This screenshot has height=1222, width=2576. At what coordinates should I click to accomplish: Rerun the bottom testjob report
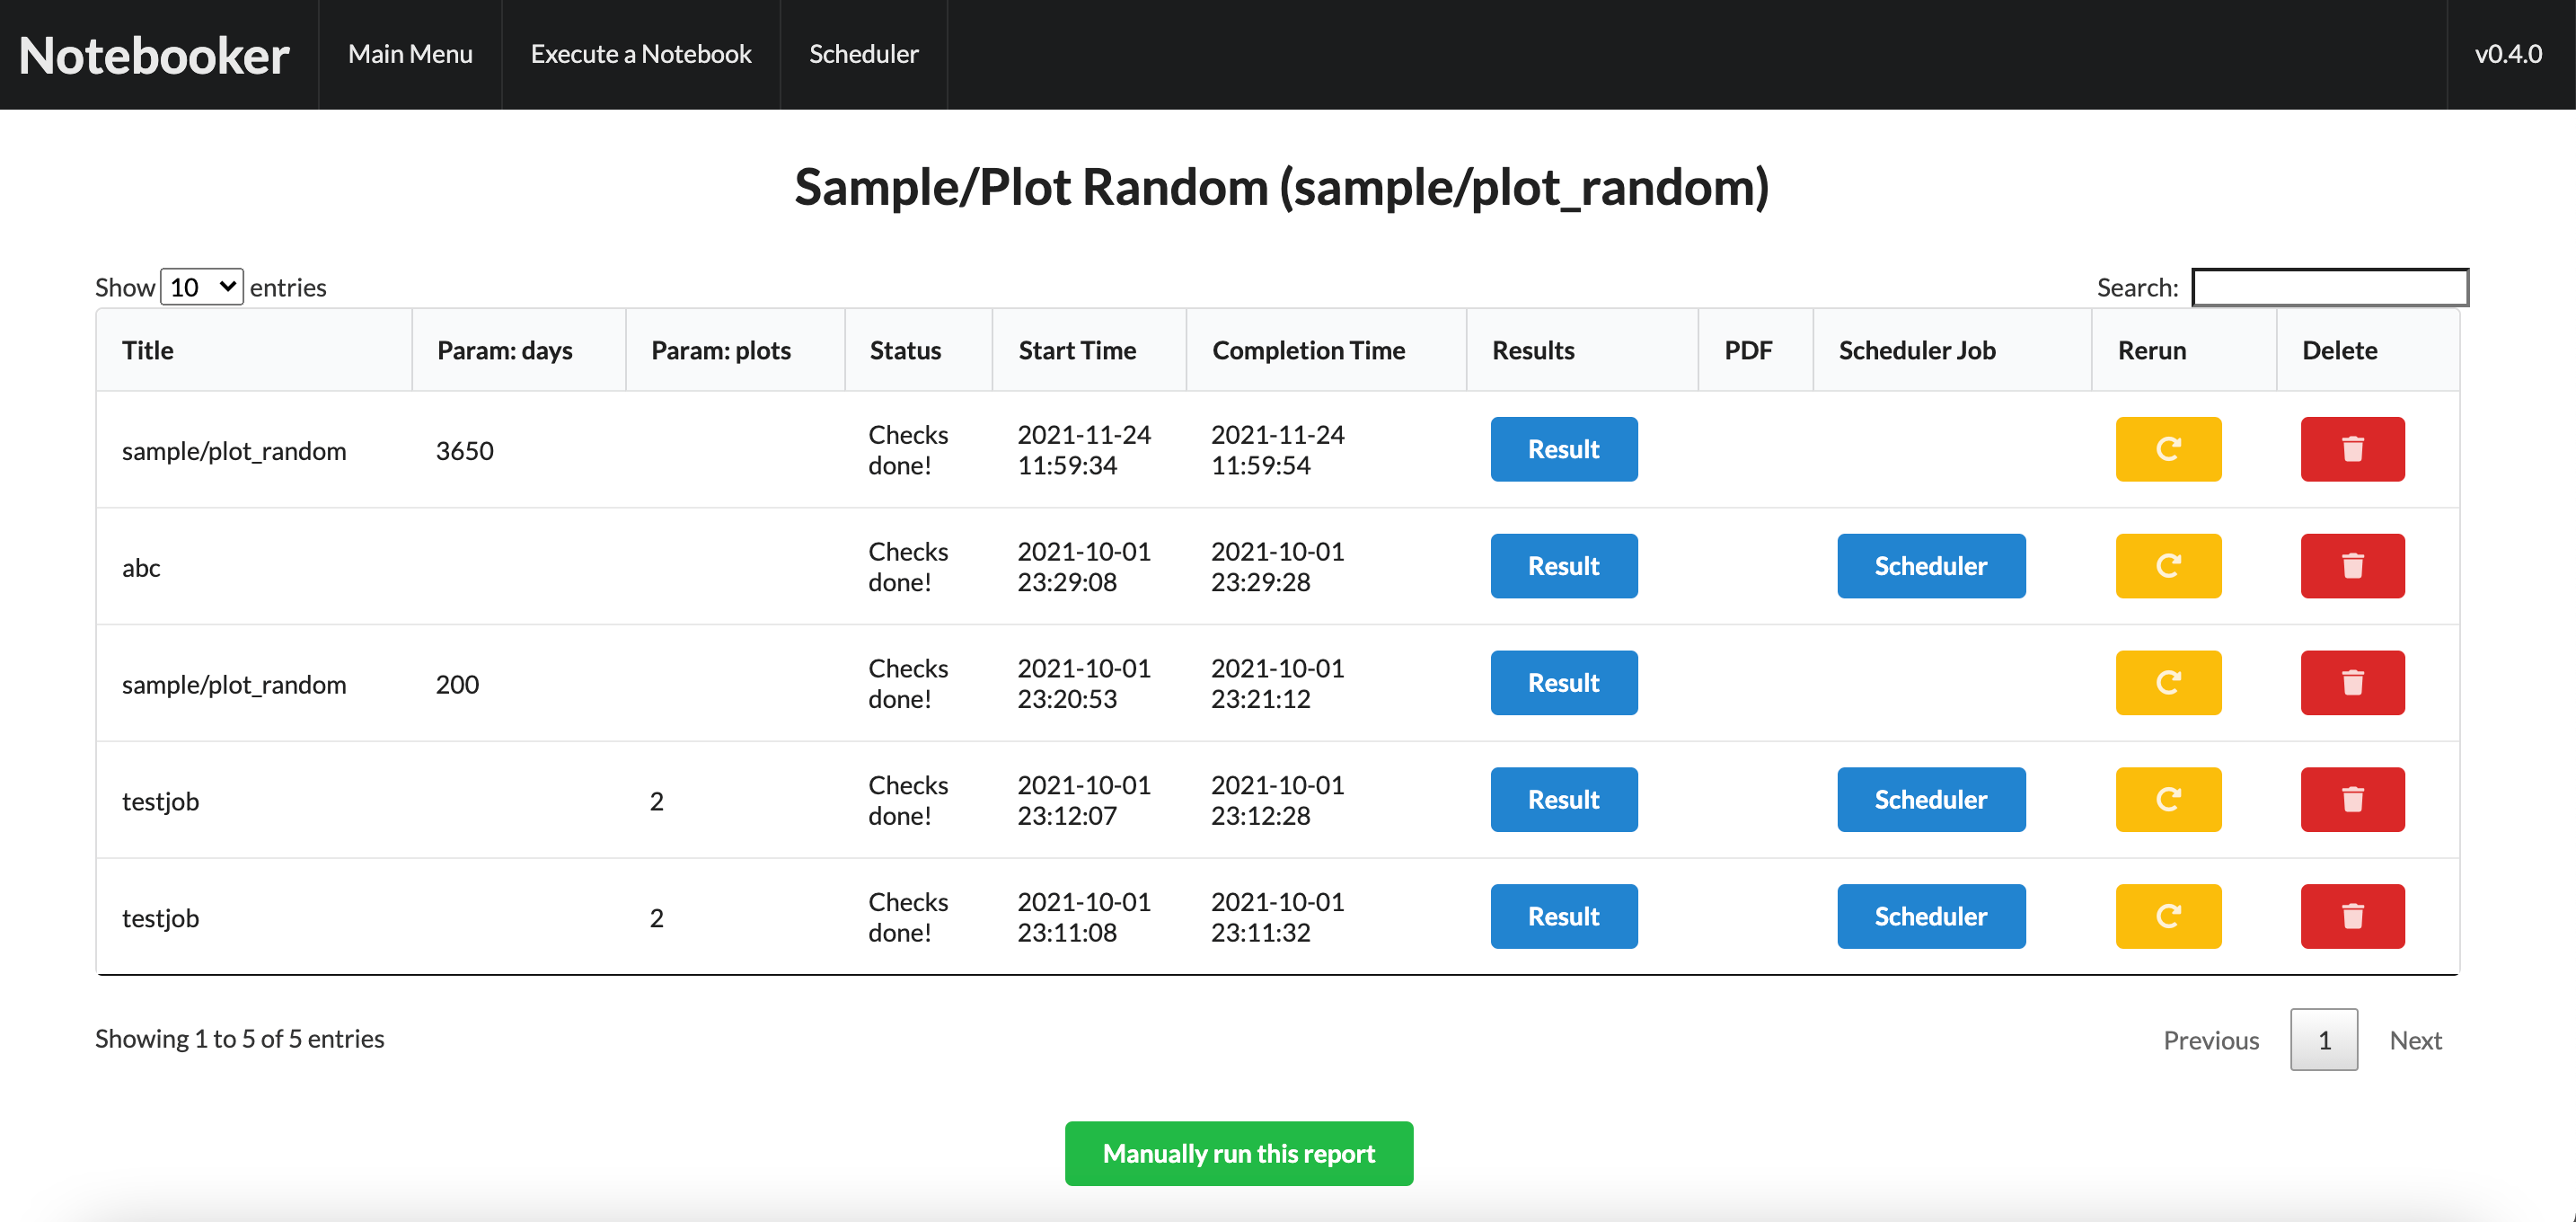[2167, 916]
